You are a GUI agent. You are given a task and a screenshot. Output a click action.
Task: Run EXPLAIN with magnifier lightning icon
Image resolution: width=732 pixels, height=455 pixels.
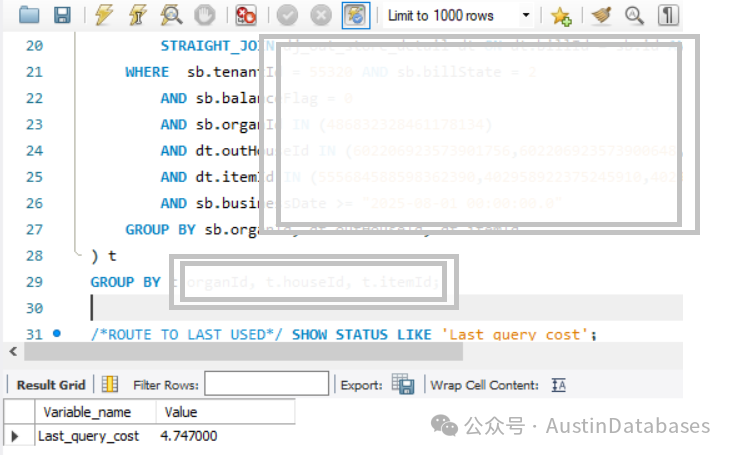coord(171,15)
